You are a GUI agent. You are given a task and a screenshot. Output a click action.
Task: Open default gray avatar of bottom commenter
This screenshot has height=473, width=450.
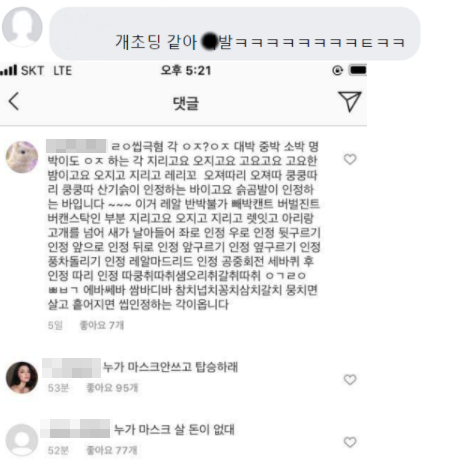[x=22, y=440]
